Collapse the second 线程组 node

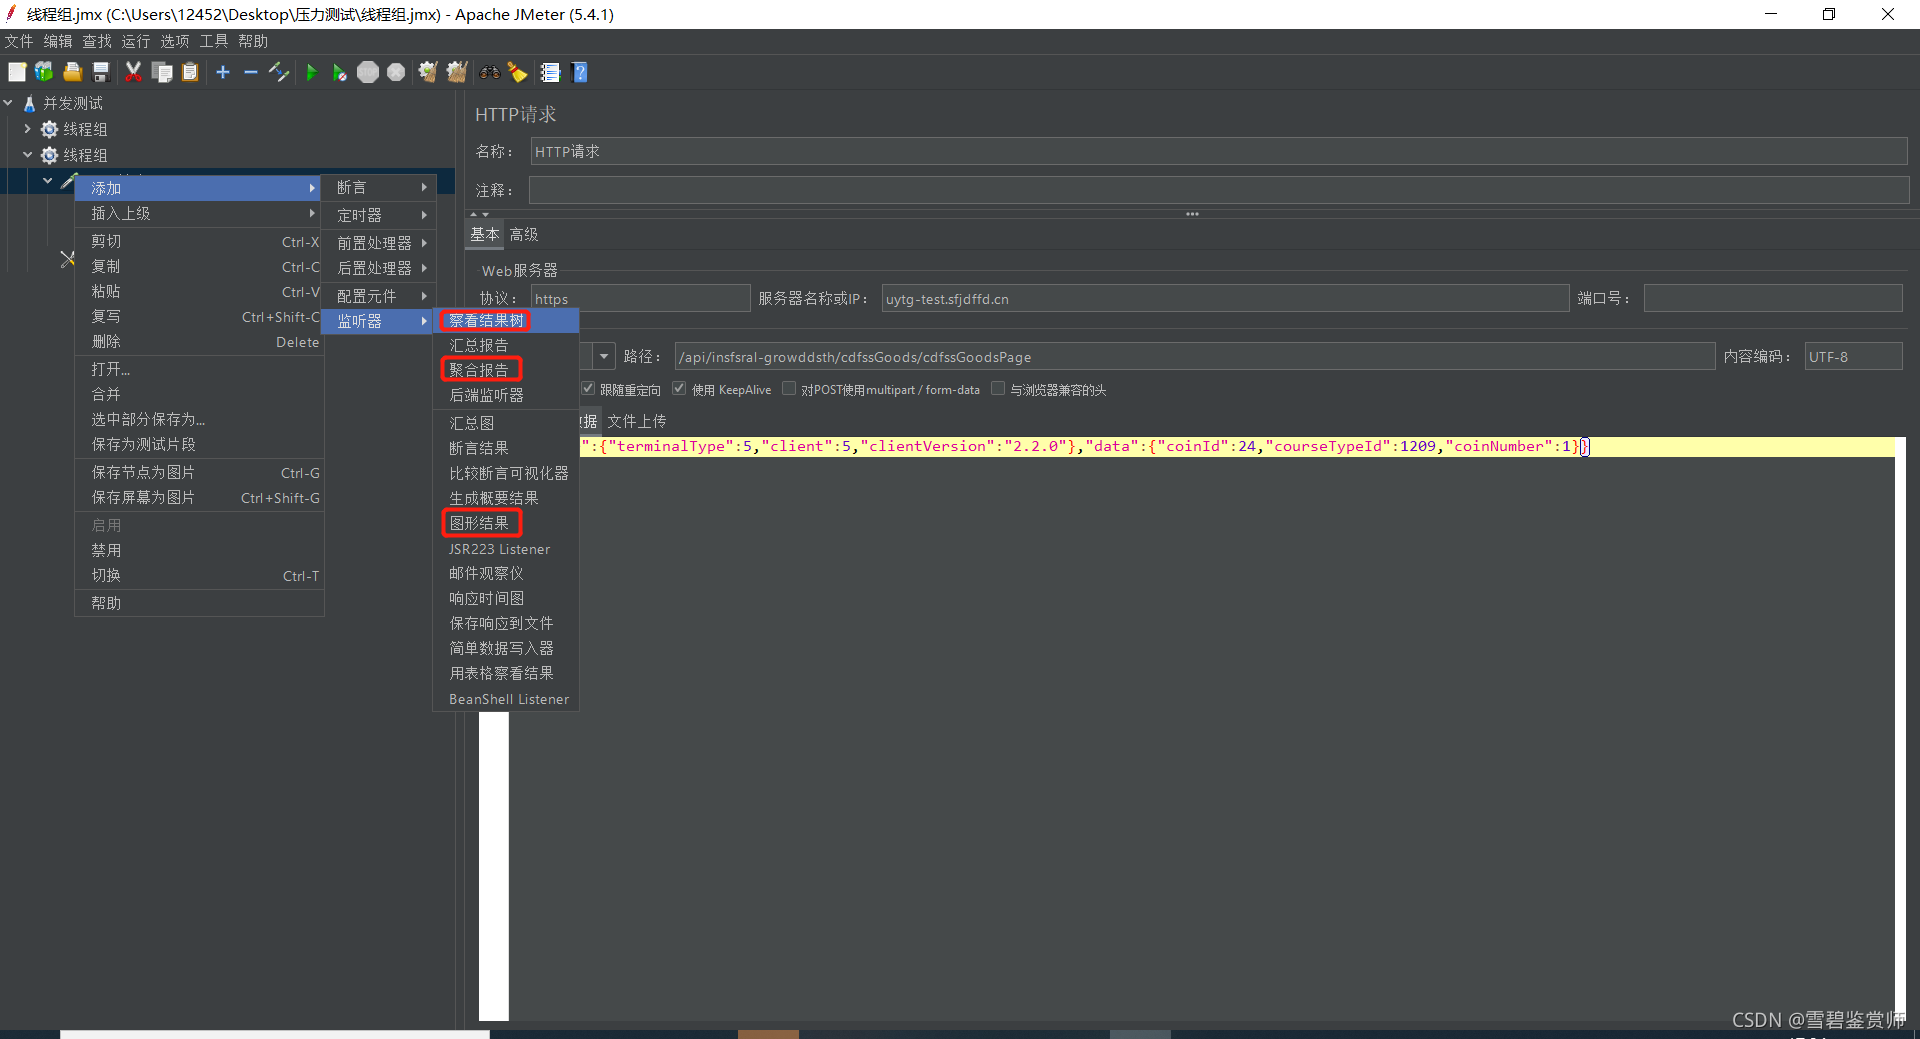click(x=27, y=154)
